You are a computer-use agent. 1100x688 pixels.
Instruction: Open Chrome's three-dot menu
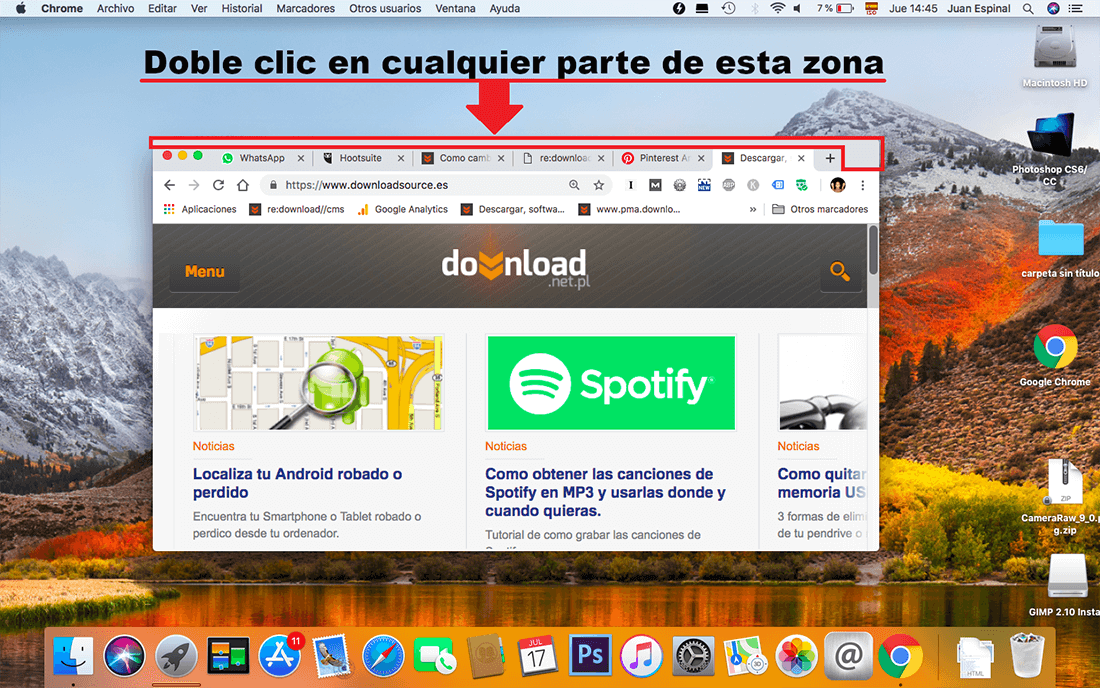(x=862, y=185)
